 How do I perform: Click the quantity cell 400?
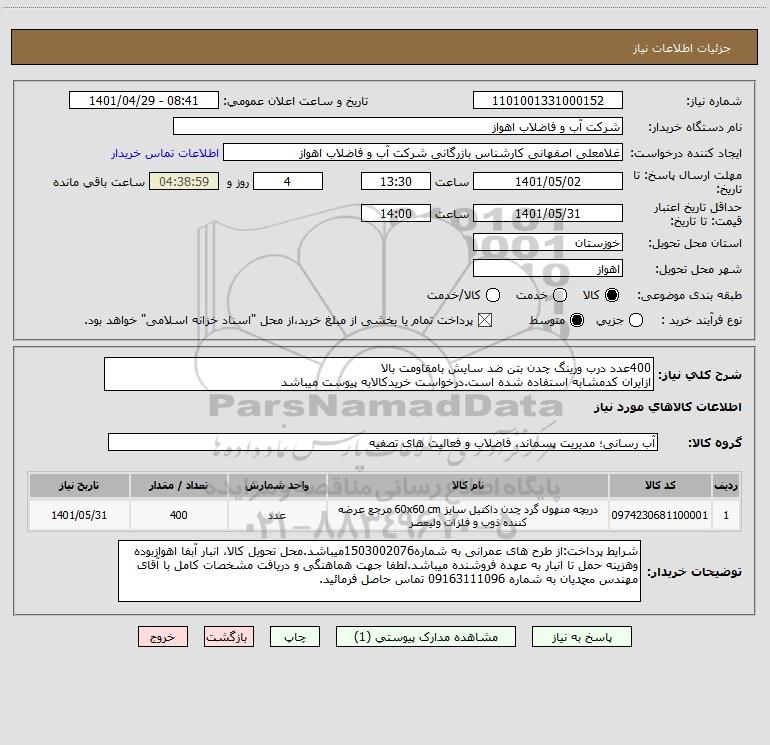pos(178,515)
